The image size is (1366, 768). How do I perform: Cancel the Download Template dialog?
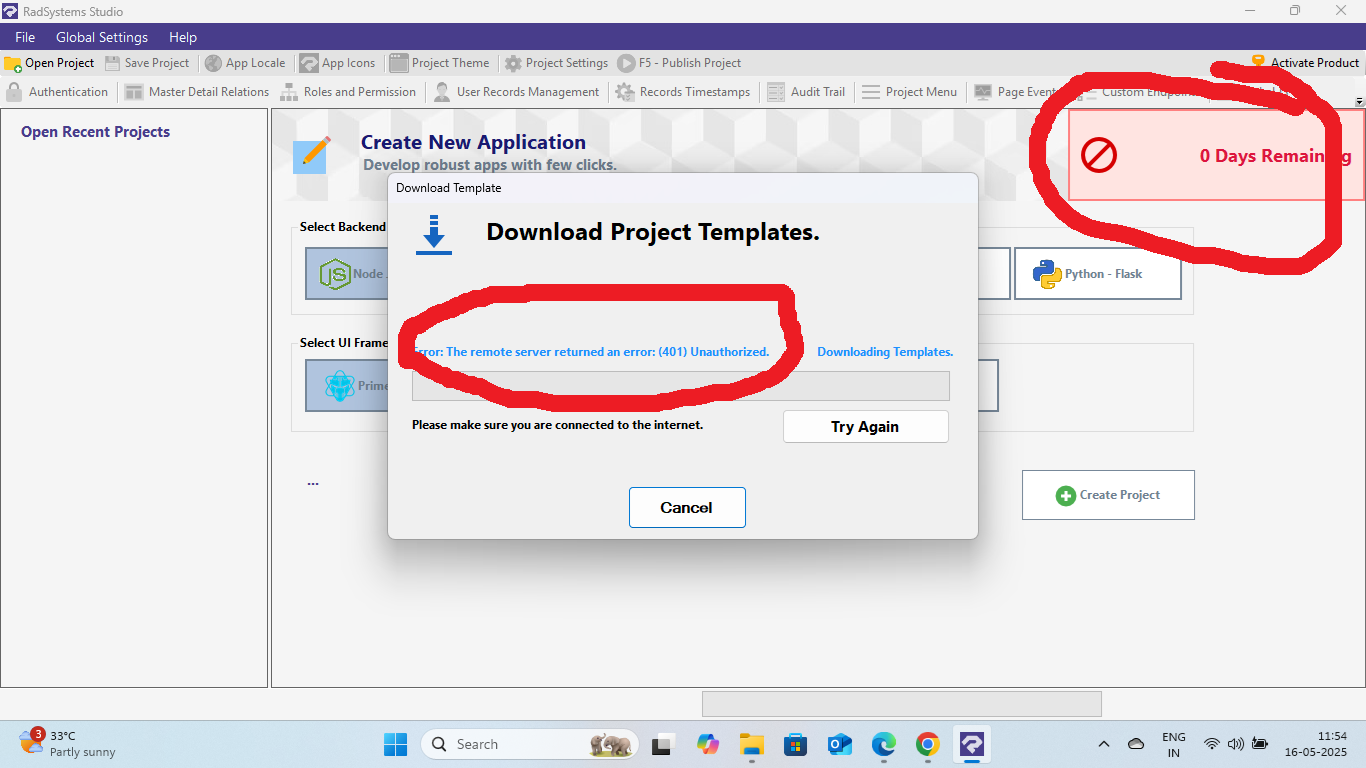[687, 507]
